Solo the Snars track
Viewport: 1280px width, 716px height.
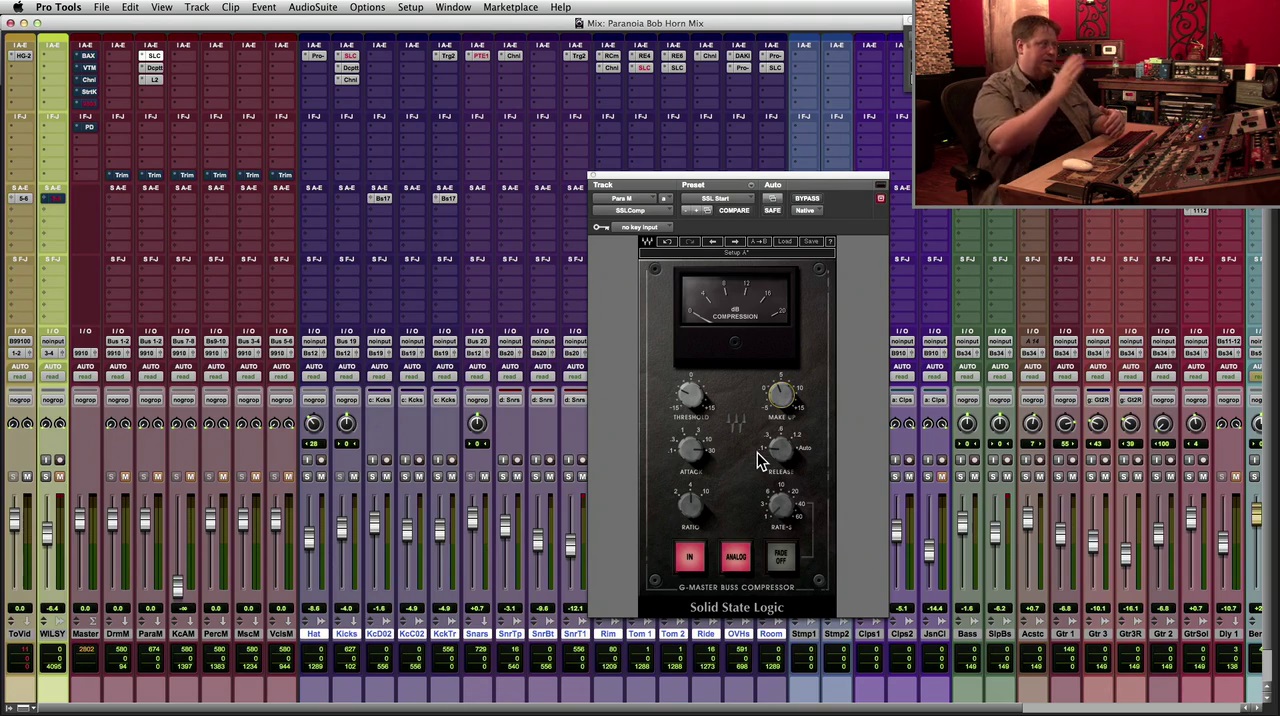click(470, 476)
